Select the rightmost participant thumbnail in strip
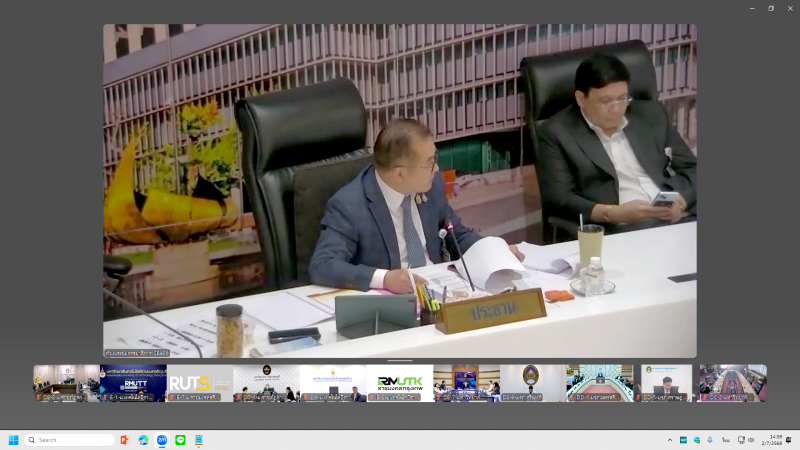This screenshot has height=450, width=800. 733,383
